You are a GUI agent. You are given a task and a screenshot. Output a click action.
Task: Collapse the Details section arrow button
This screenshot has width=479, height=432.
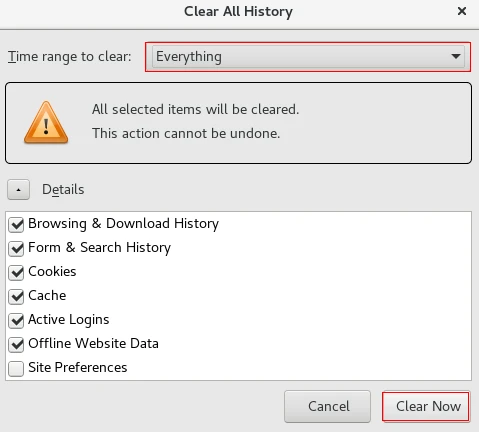pos(18,190)
